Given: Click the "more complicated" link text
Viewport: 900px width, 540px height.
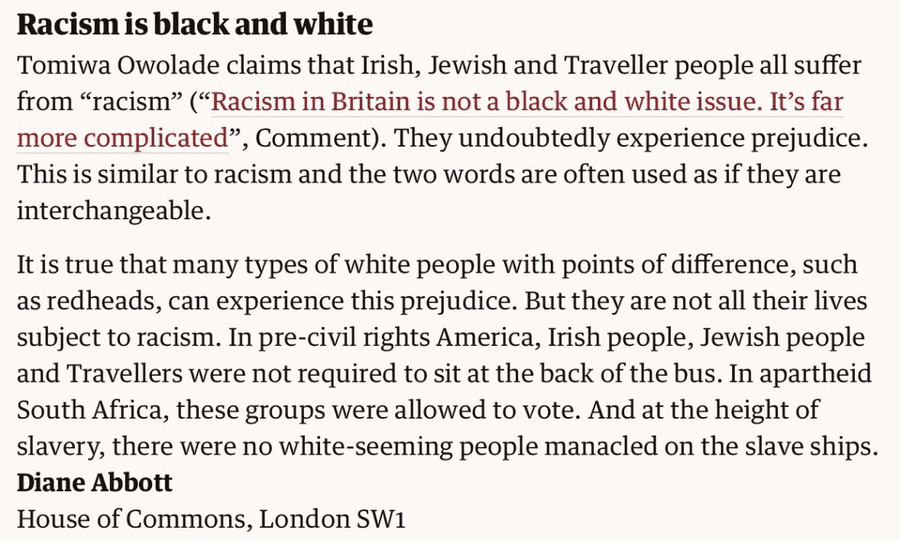Looking at the screenshot, I should pos(122,137).
